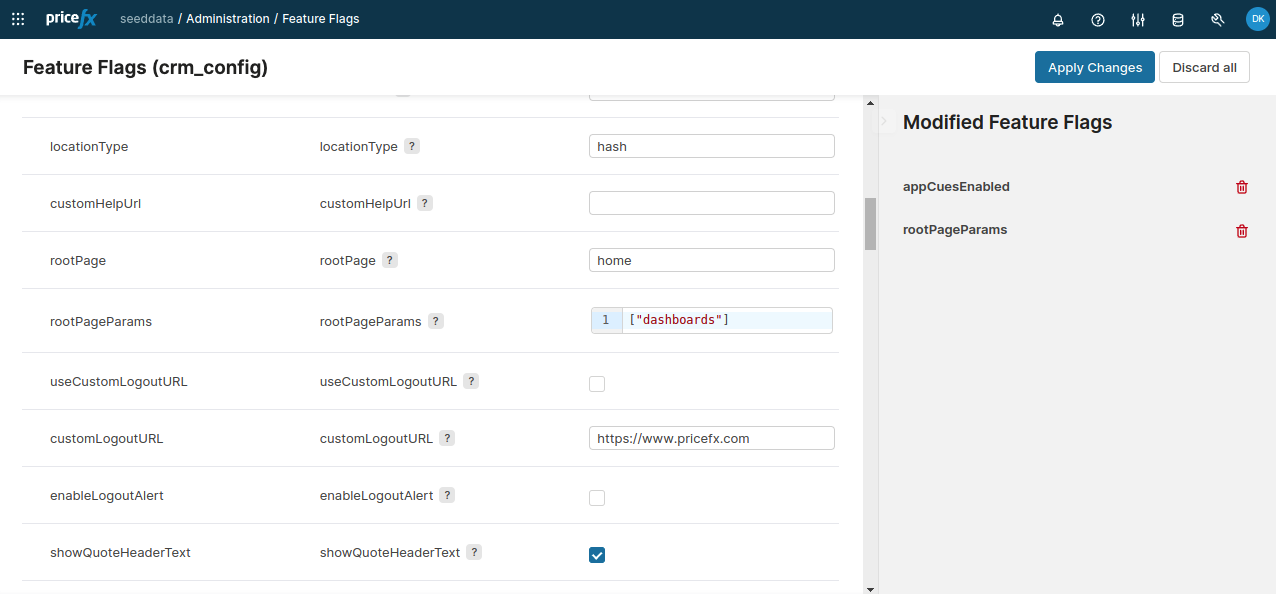Click the Discard all button
This screenshot has width=1276, height=594.
(x=1204, y=67)
